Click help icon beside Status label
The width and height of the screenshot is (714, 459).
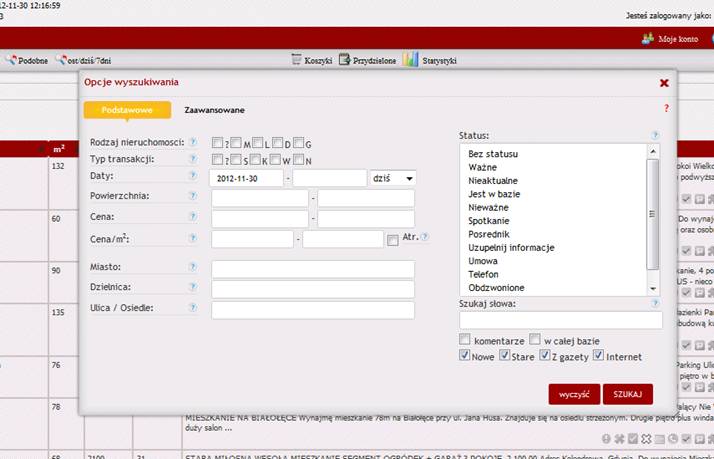pos(655,135)
